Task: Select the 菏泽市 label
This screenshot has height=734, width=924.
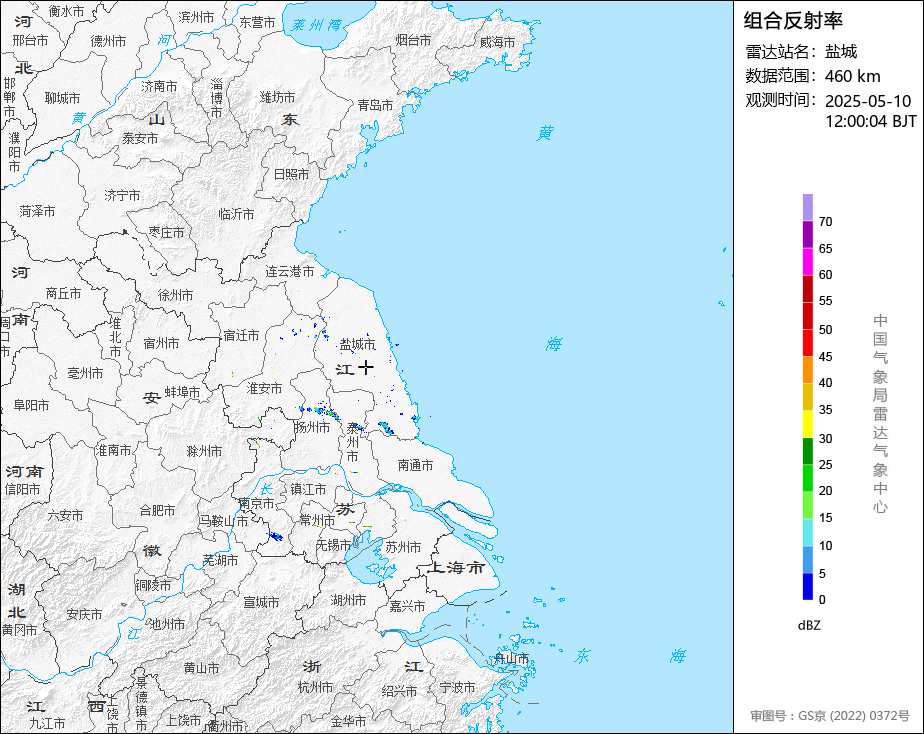Action: (37, 211)
